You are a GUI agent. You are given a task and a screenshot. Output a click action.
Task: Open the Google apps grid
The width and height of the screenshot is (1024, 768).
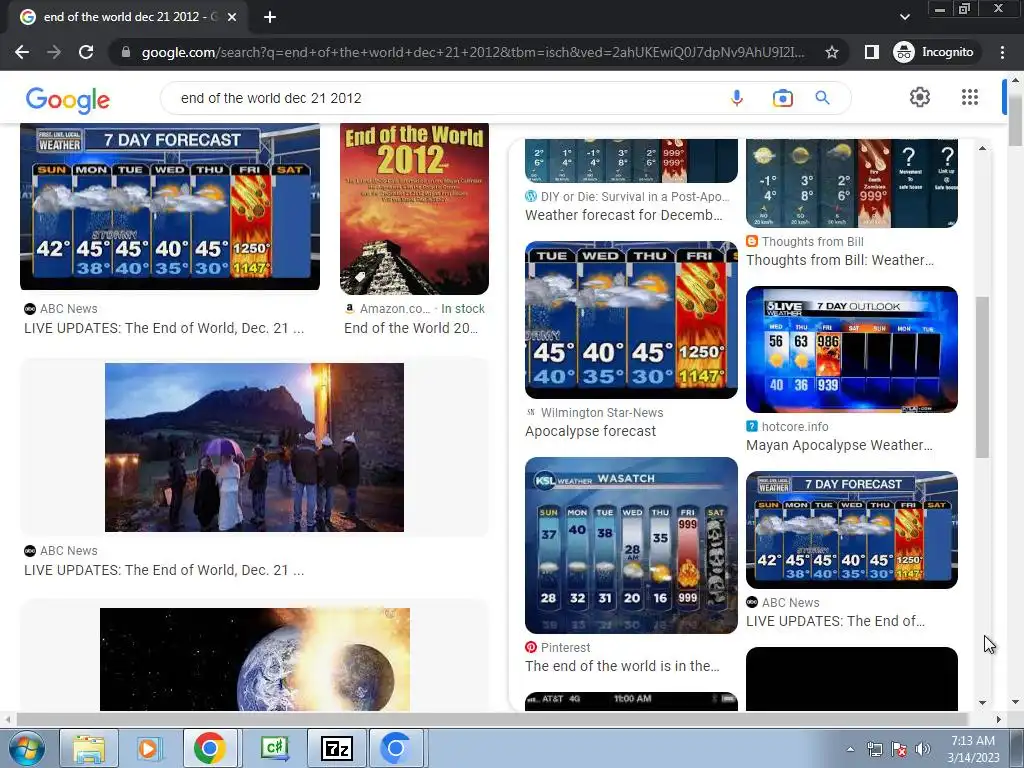pos(970,97)
